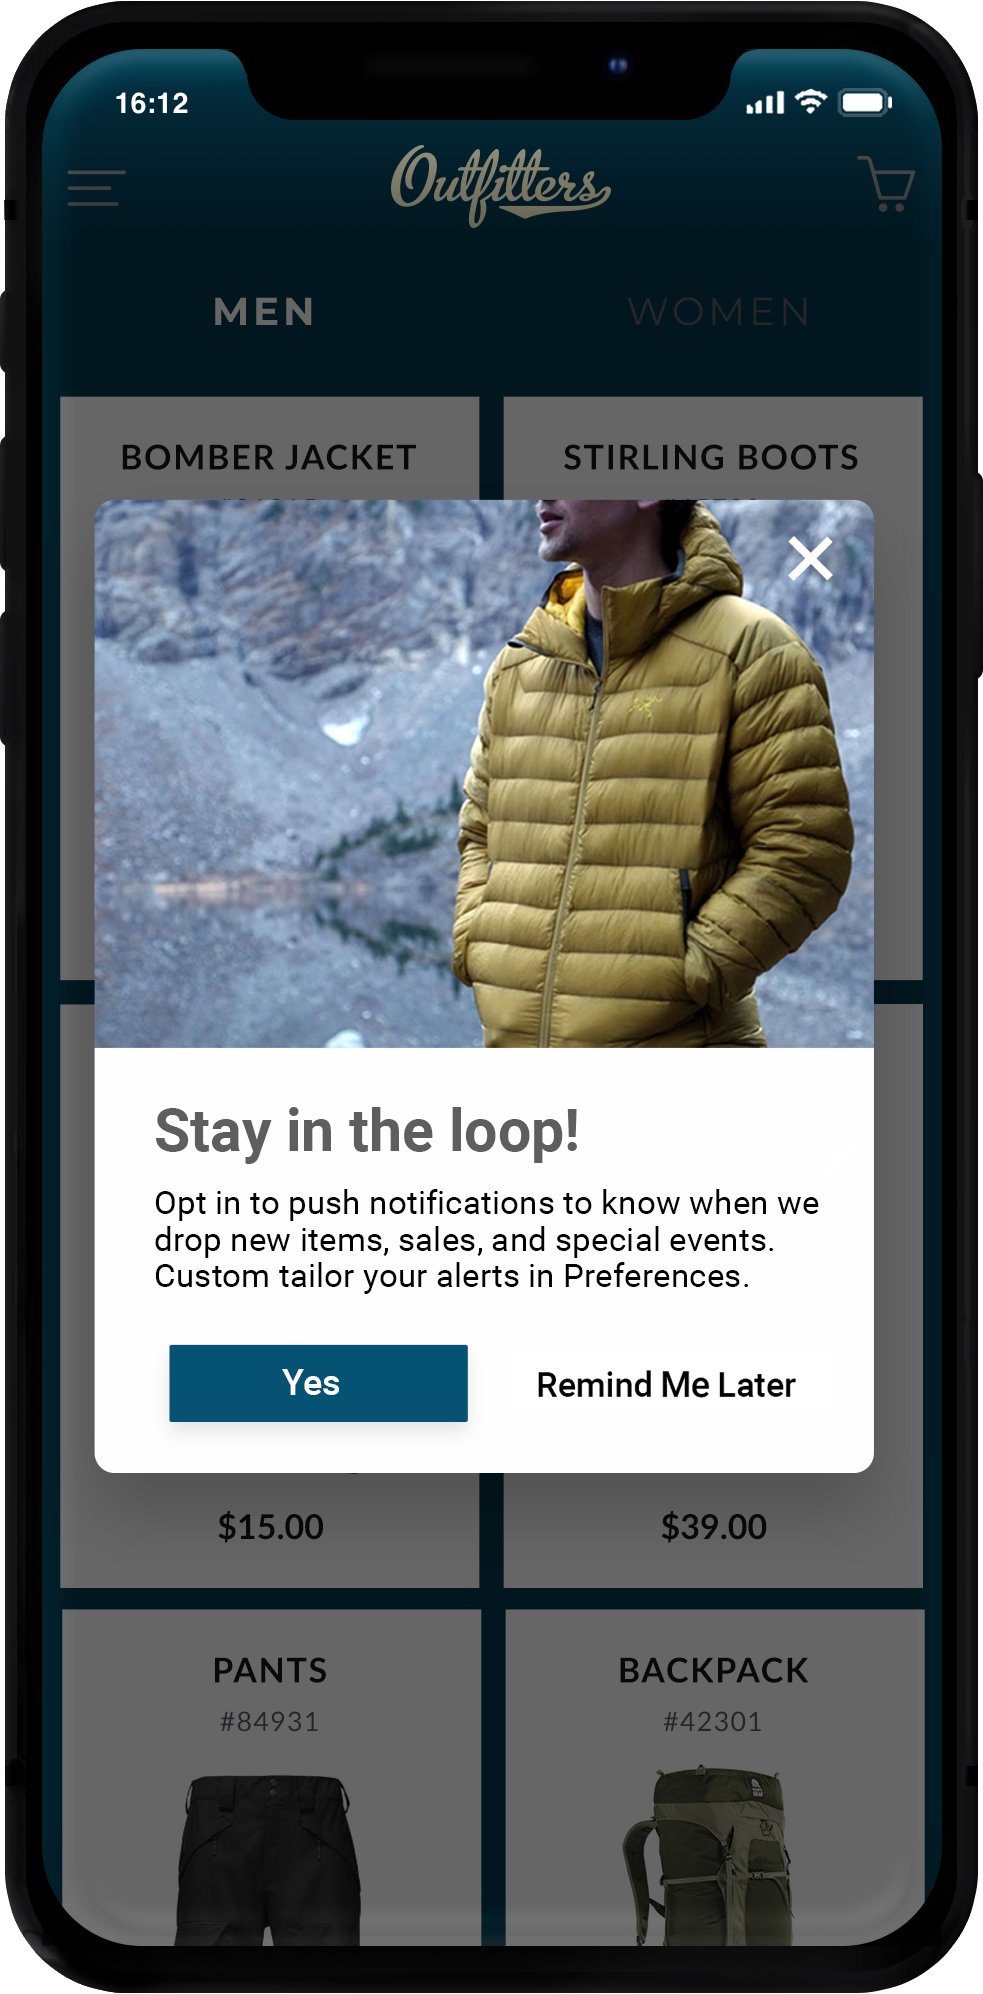Click the Yes button
This screenshot has width=983, height=1994.
(318, 1383)
